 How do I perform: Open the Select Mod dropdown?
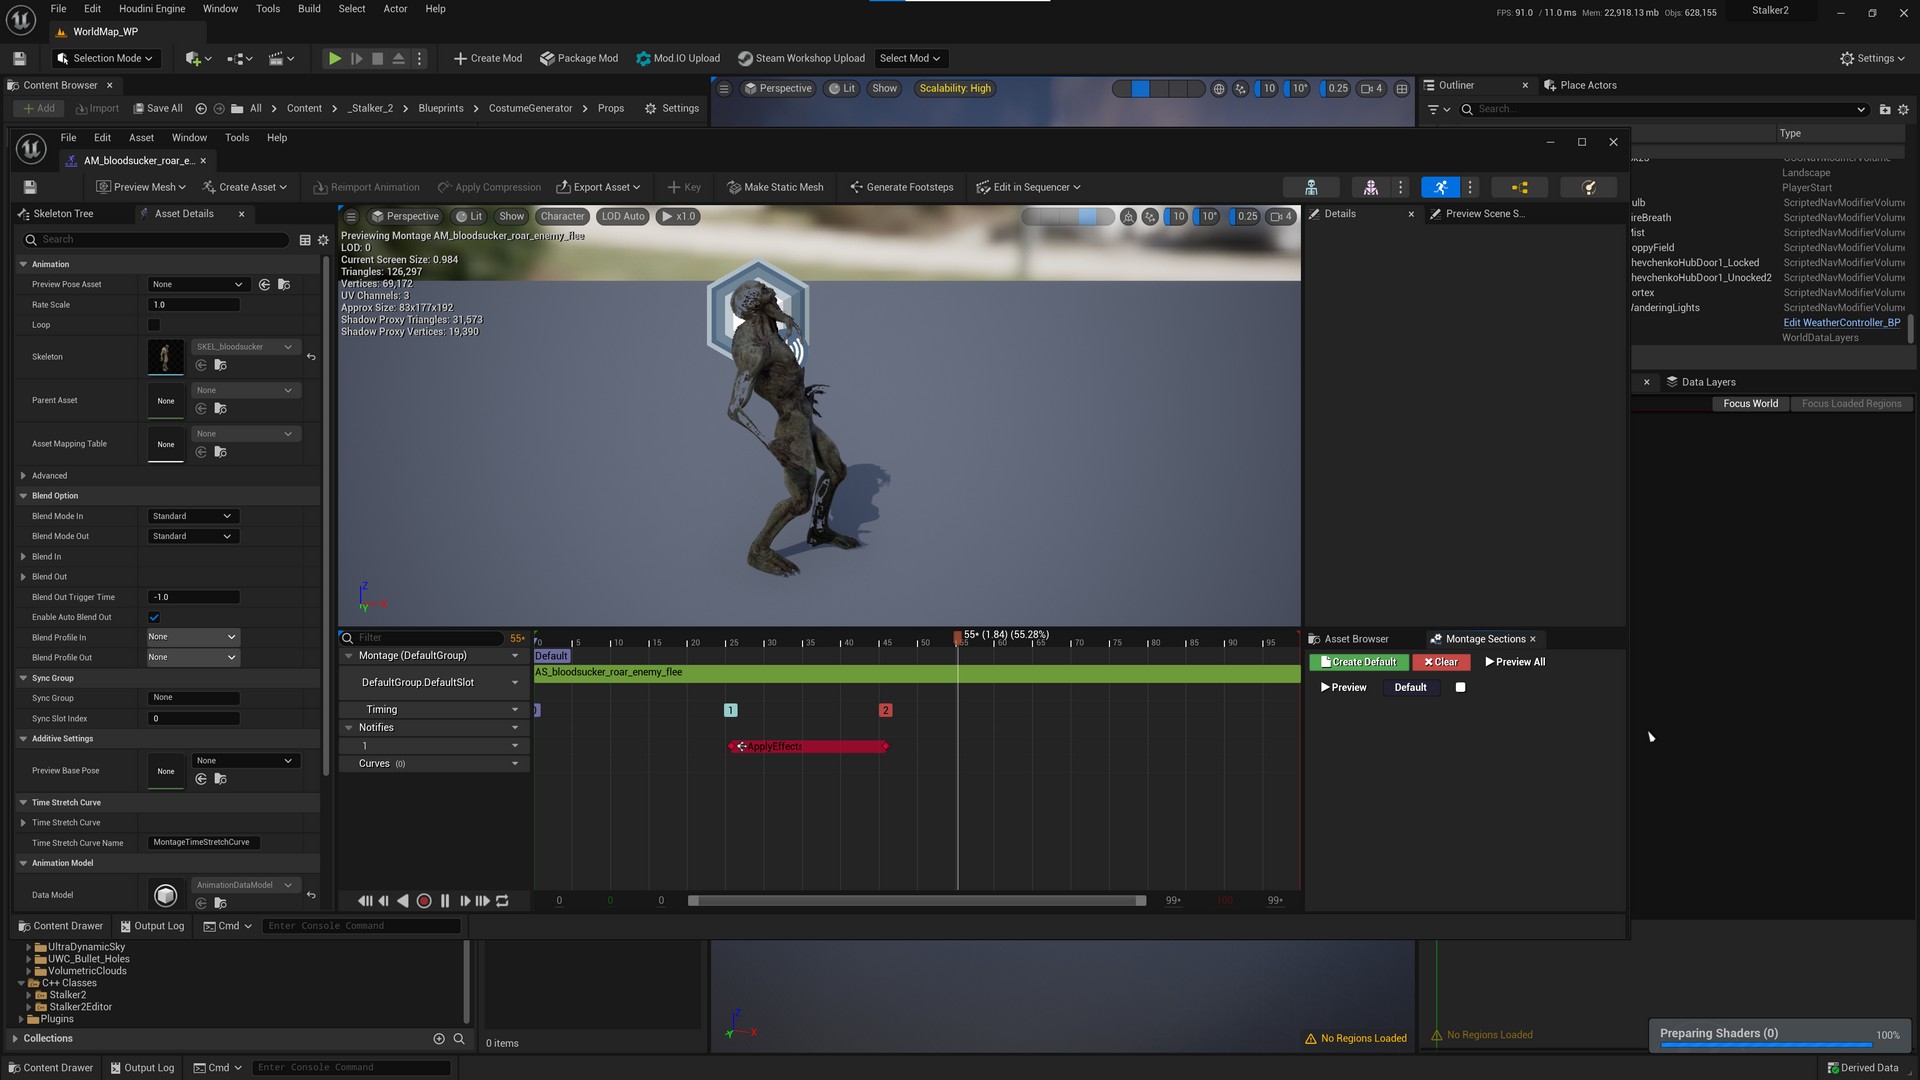click(910, 59)
